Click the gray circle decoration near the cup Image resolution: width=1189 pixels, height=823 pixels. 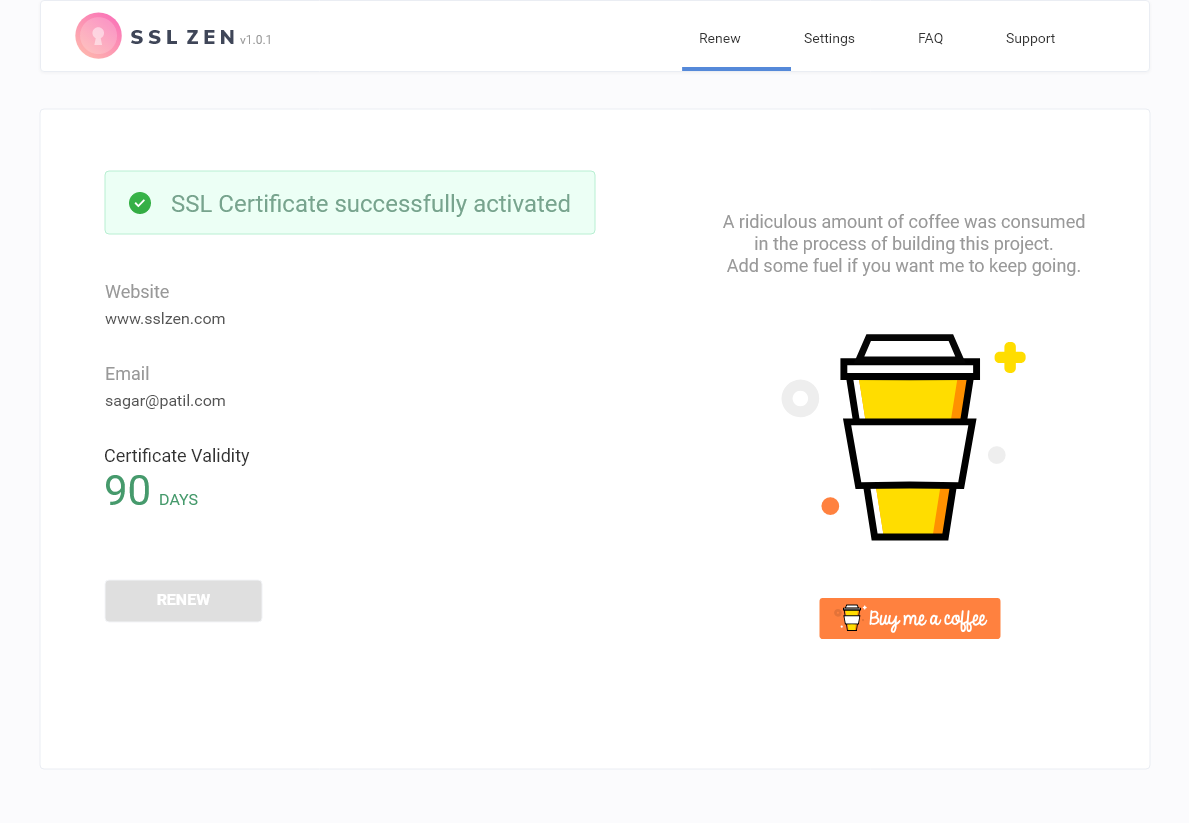point(800,398)
